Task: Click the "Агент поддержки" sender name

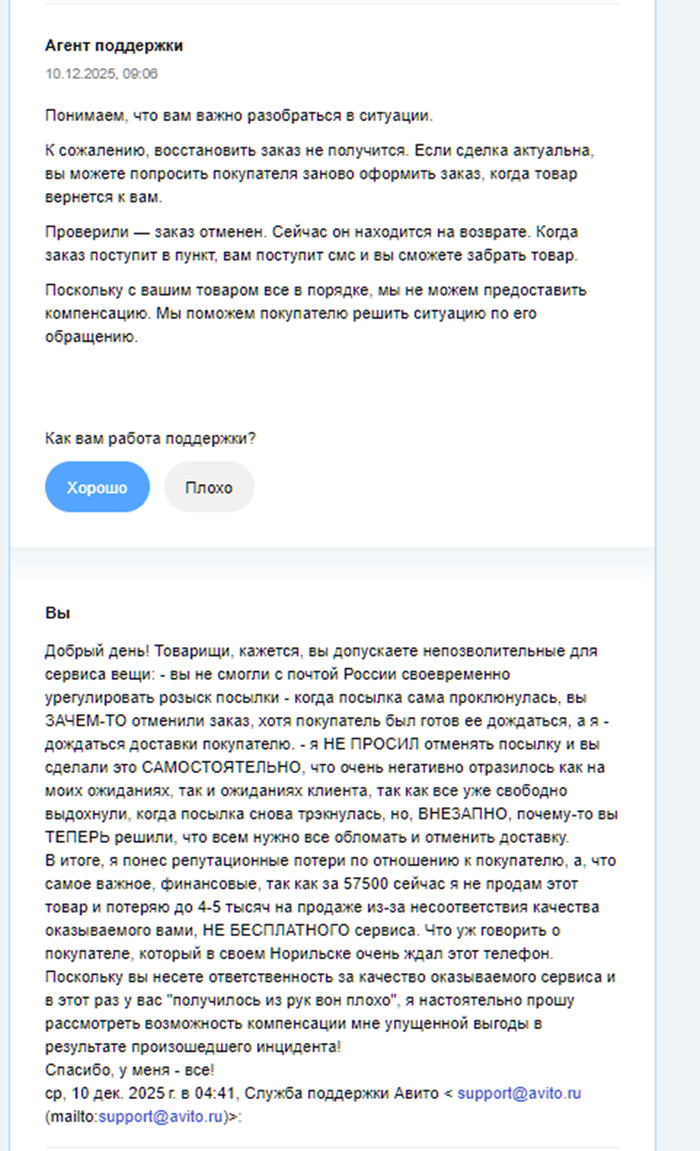Action: tap(114, 46)
